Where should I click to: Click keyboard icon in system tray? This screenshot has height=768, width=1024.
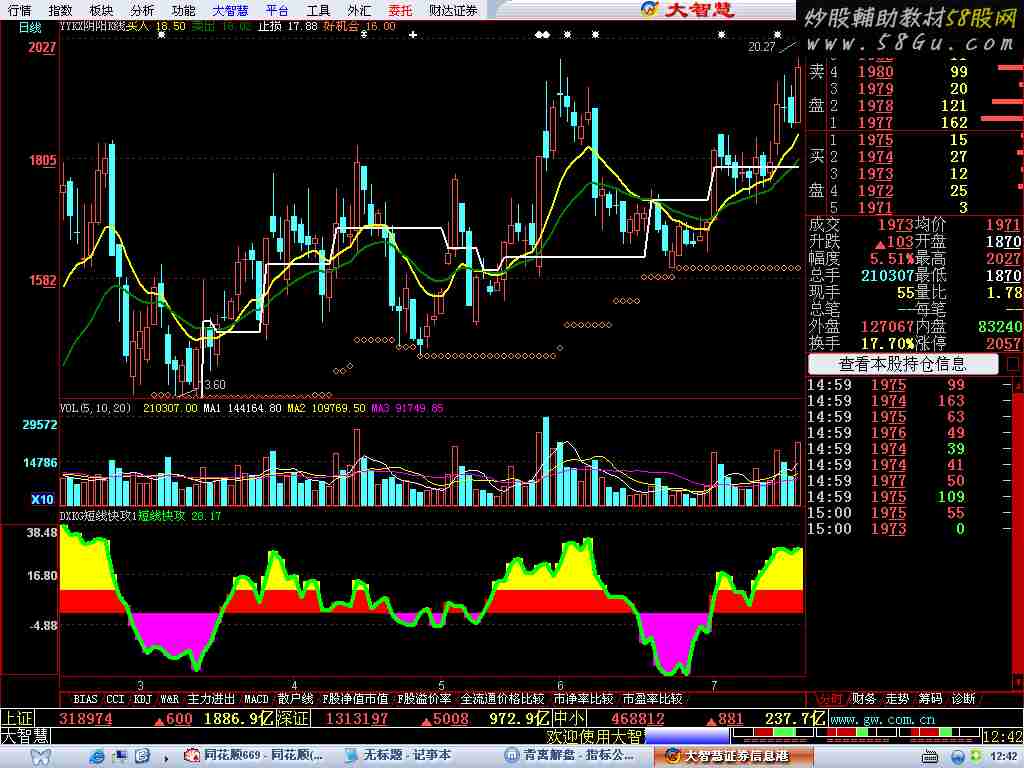tap(930, 758)
